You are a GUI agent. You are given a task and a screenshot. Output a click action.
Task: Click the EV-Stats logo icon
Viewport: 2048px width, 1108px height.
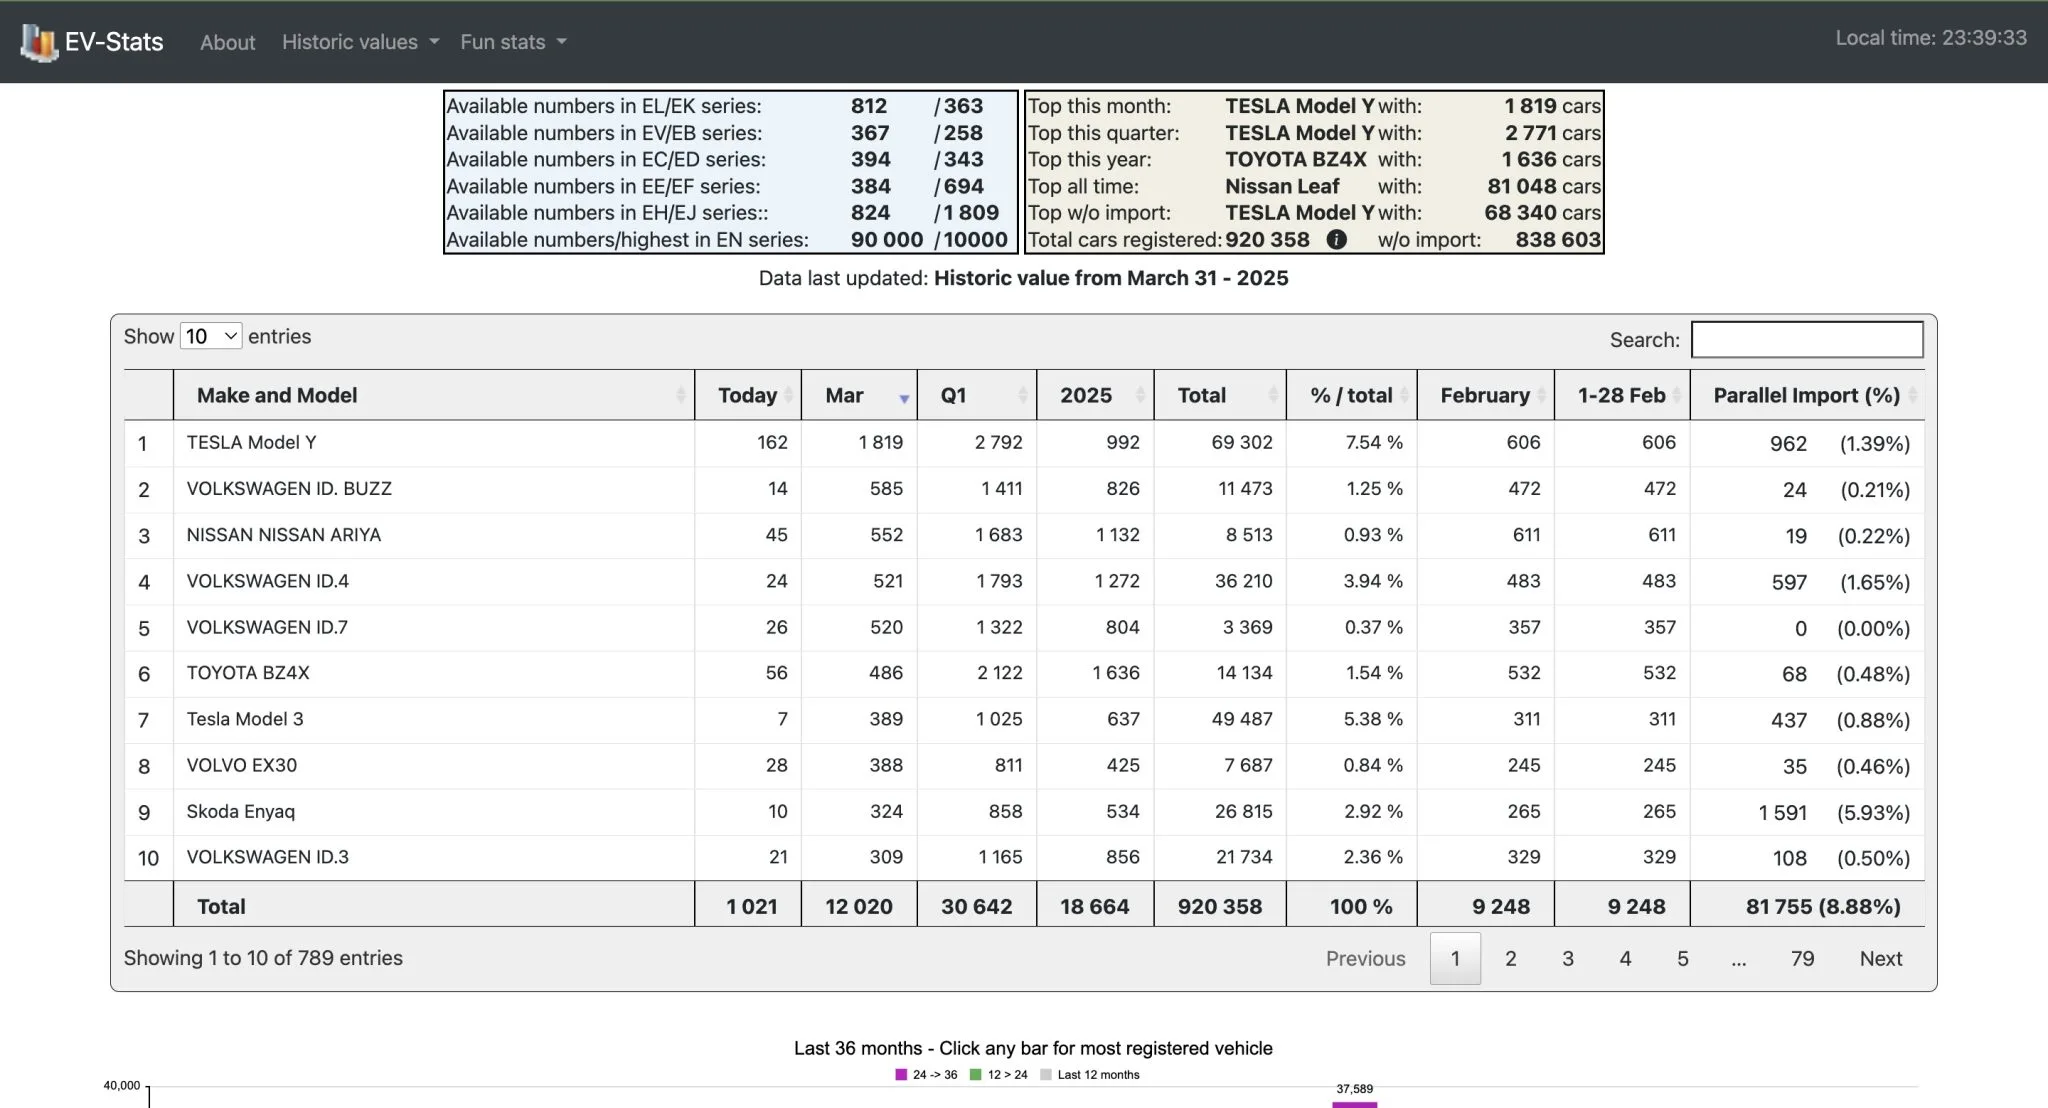(39, 42)
